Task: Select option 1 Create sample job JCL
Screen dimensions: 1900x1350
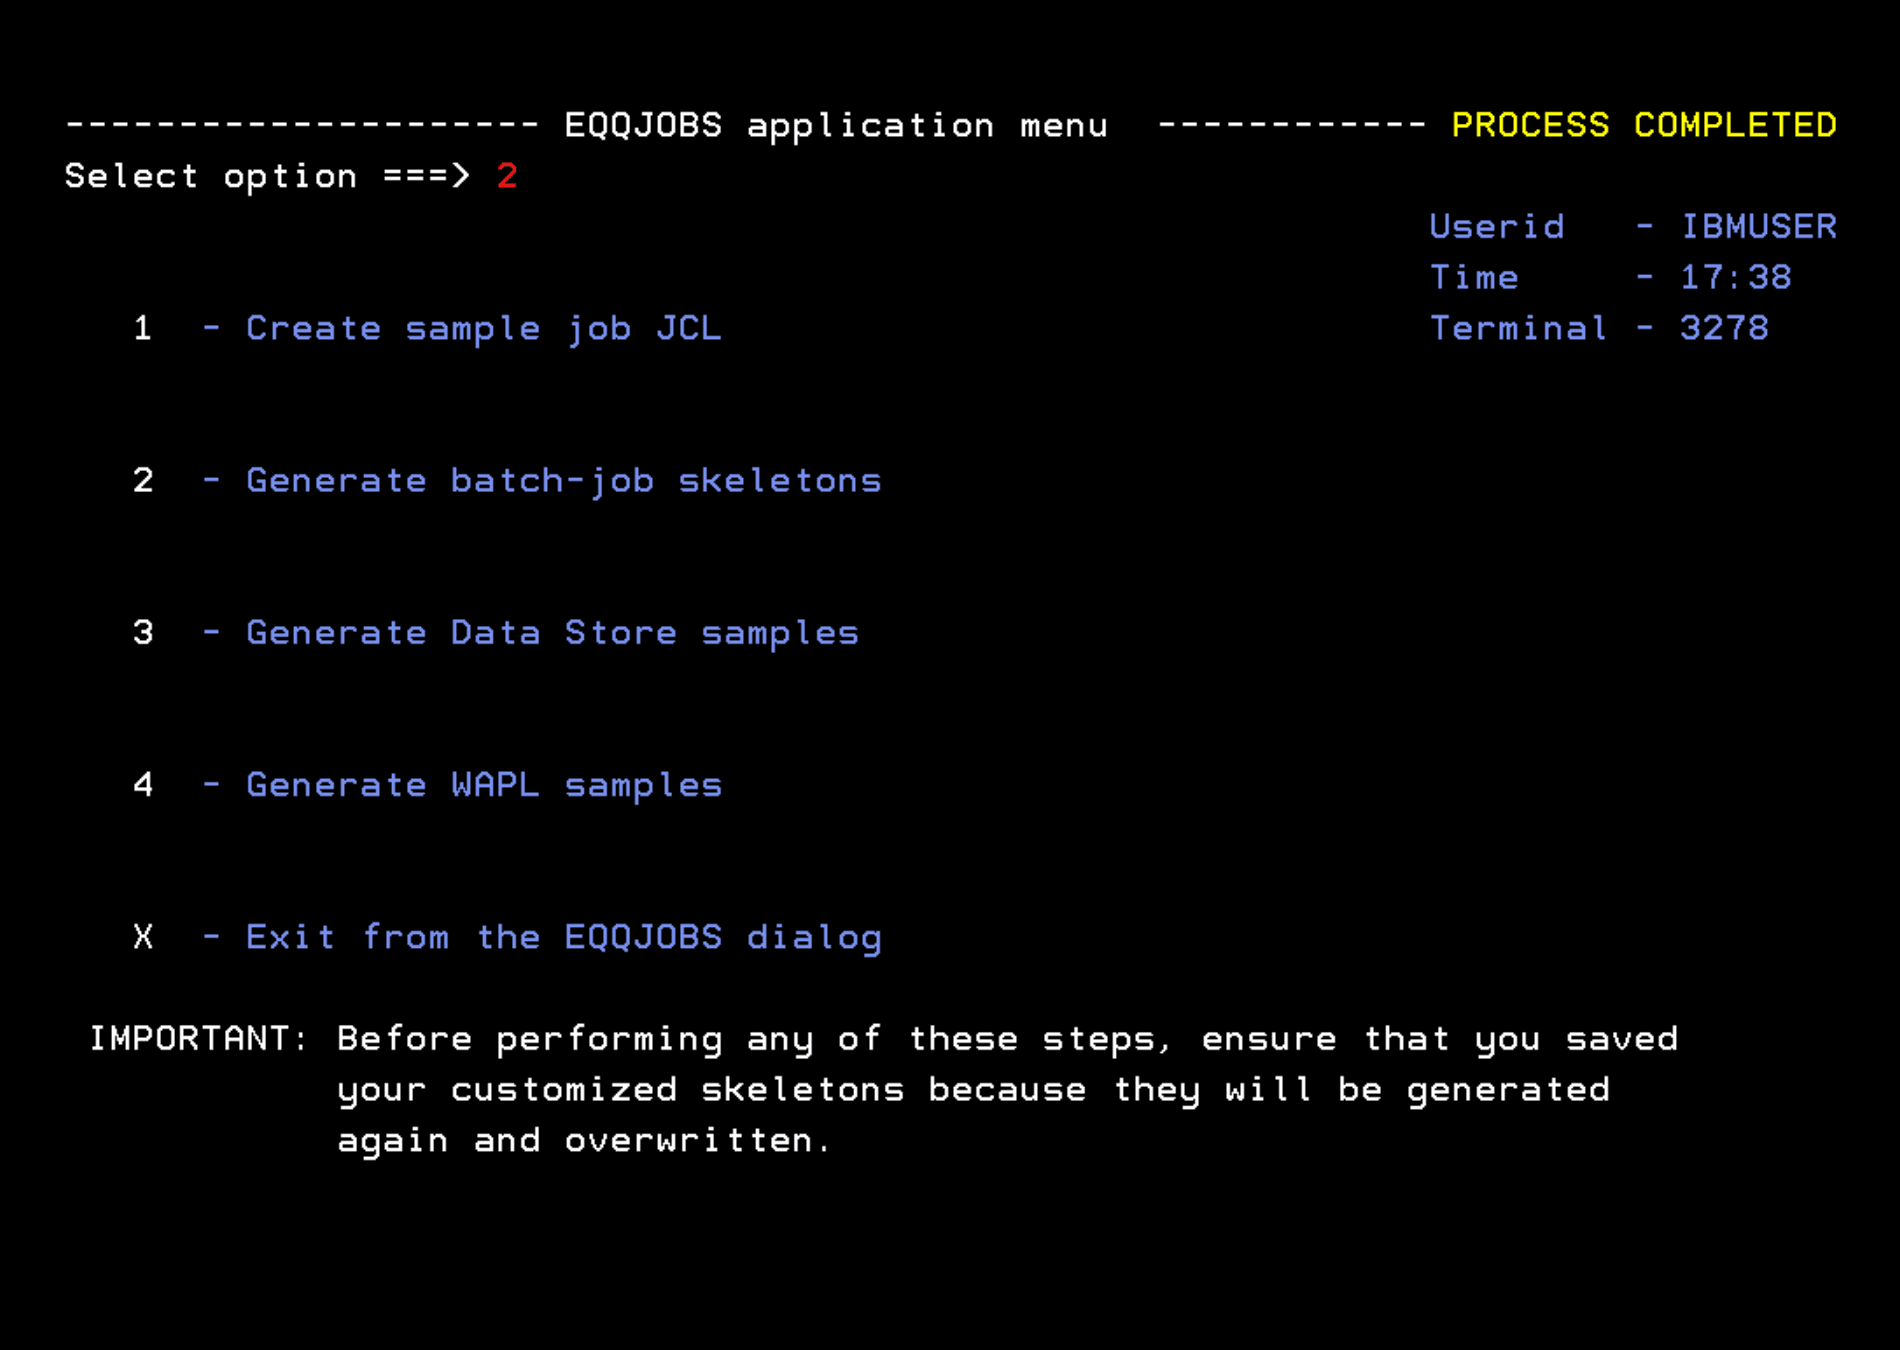Action: coord(143,328)
